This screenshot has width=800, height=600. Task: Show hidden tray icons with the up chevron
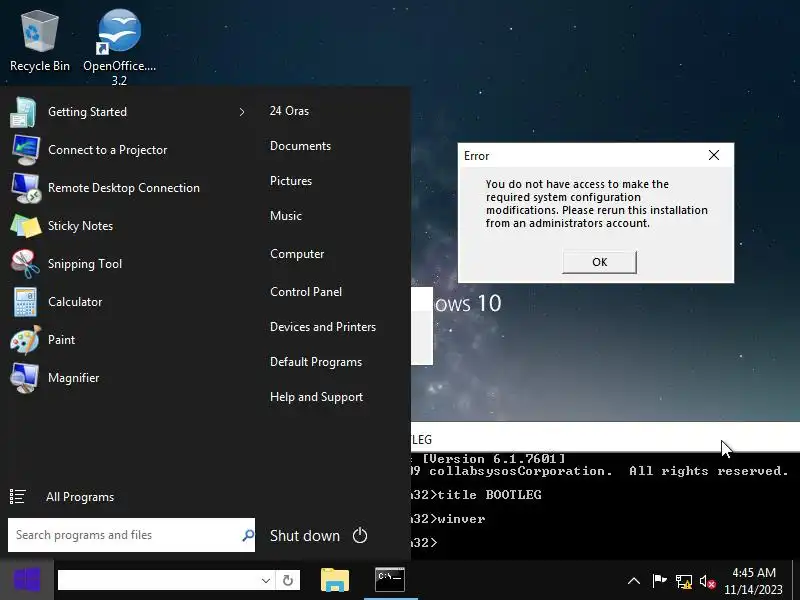click(x=634, y=581)
